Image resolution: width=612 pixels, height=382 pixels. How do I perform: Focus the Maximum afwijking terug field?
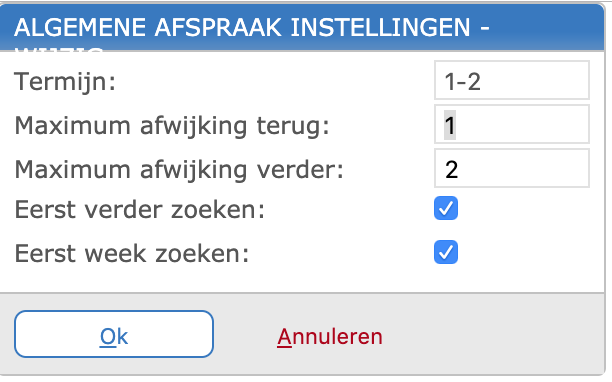pos(512,124)
